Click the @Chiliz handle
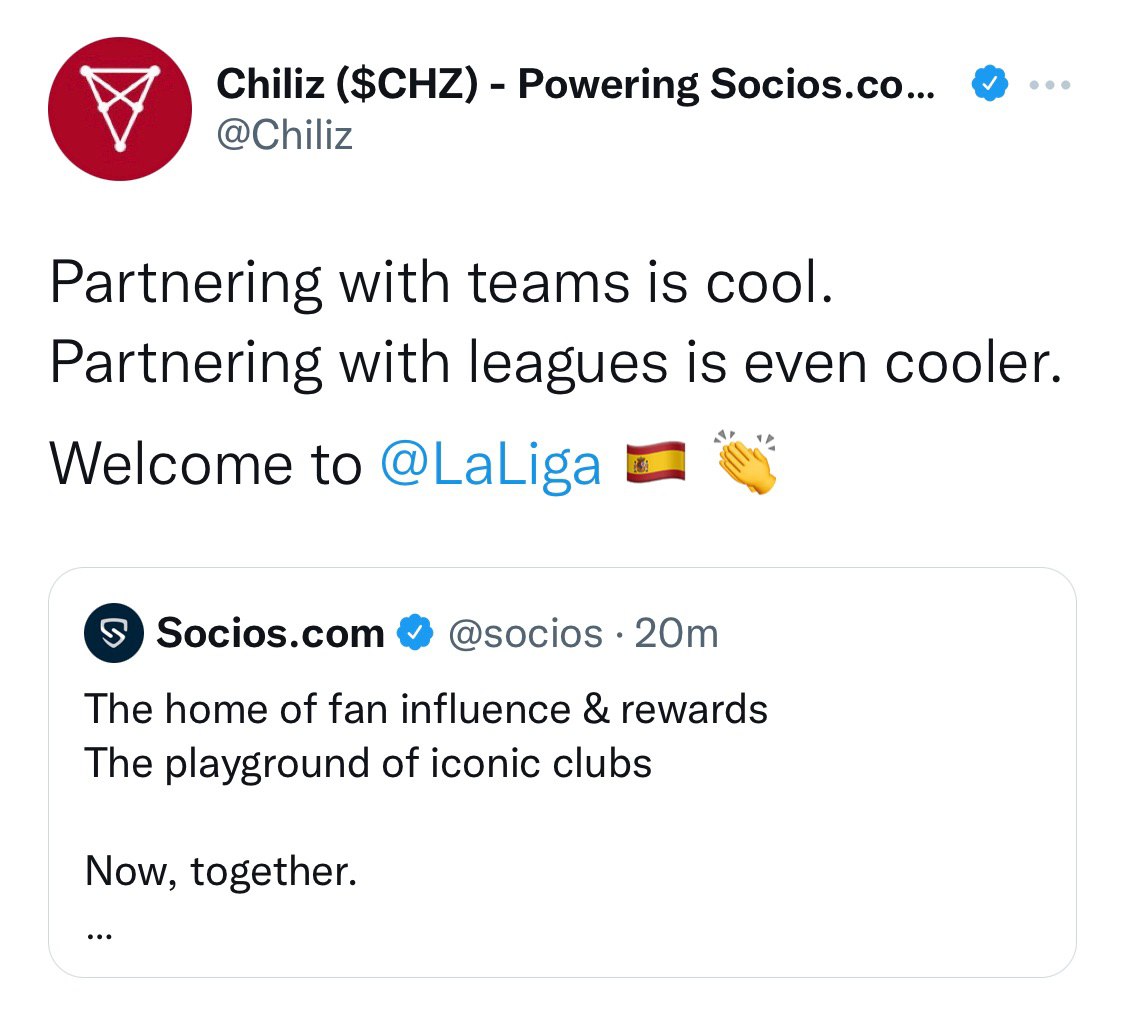The width and height of the screenshot is (1125, 1013). pos(285,135)
